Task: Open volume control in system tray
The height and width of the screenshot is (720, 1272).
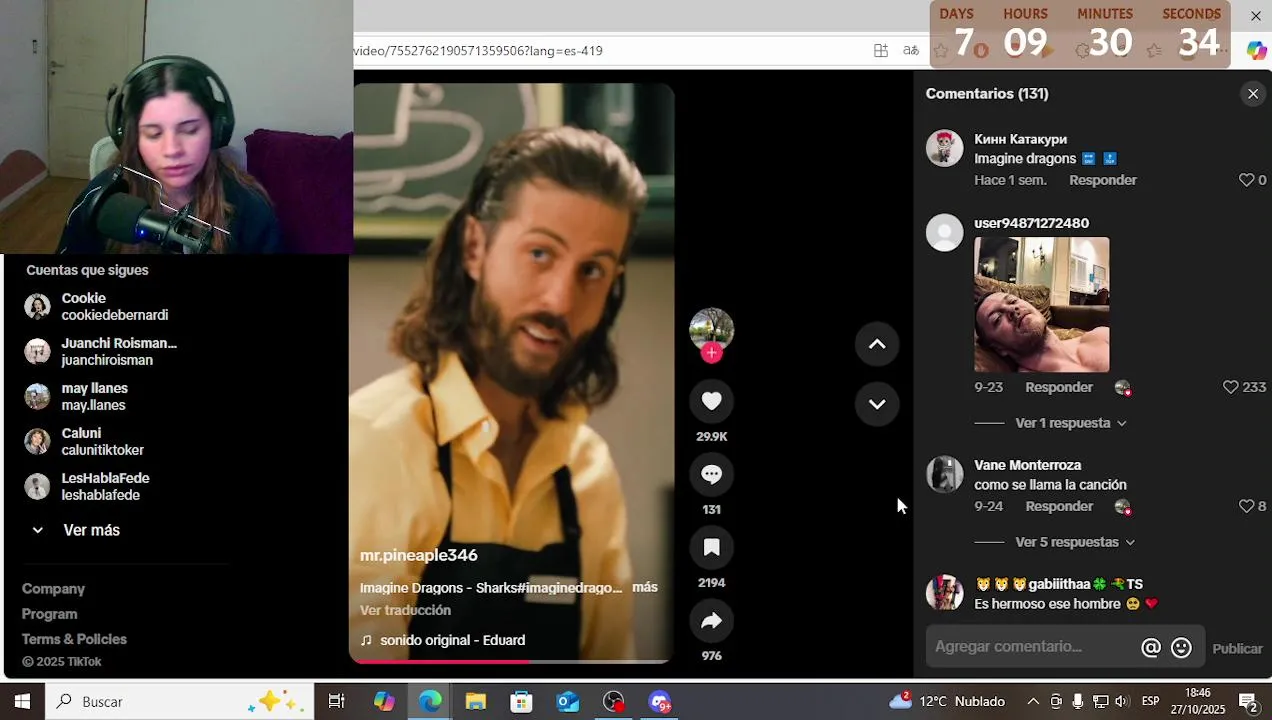Action: click(x=1121, y=702)
